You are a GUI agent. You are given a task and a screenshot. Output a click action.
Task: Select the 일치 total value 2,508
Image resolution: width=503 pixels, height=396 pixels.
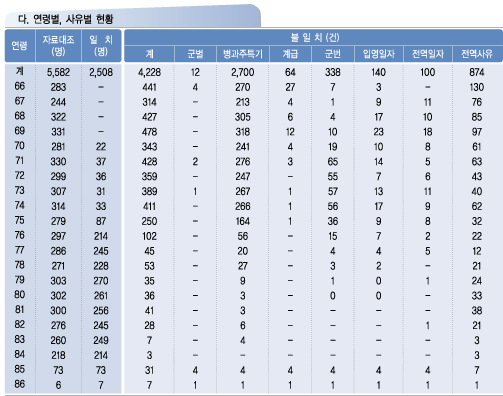click(101, 72)
